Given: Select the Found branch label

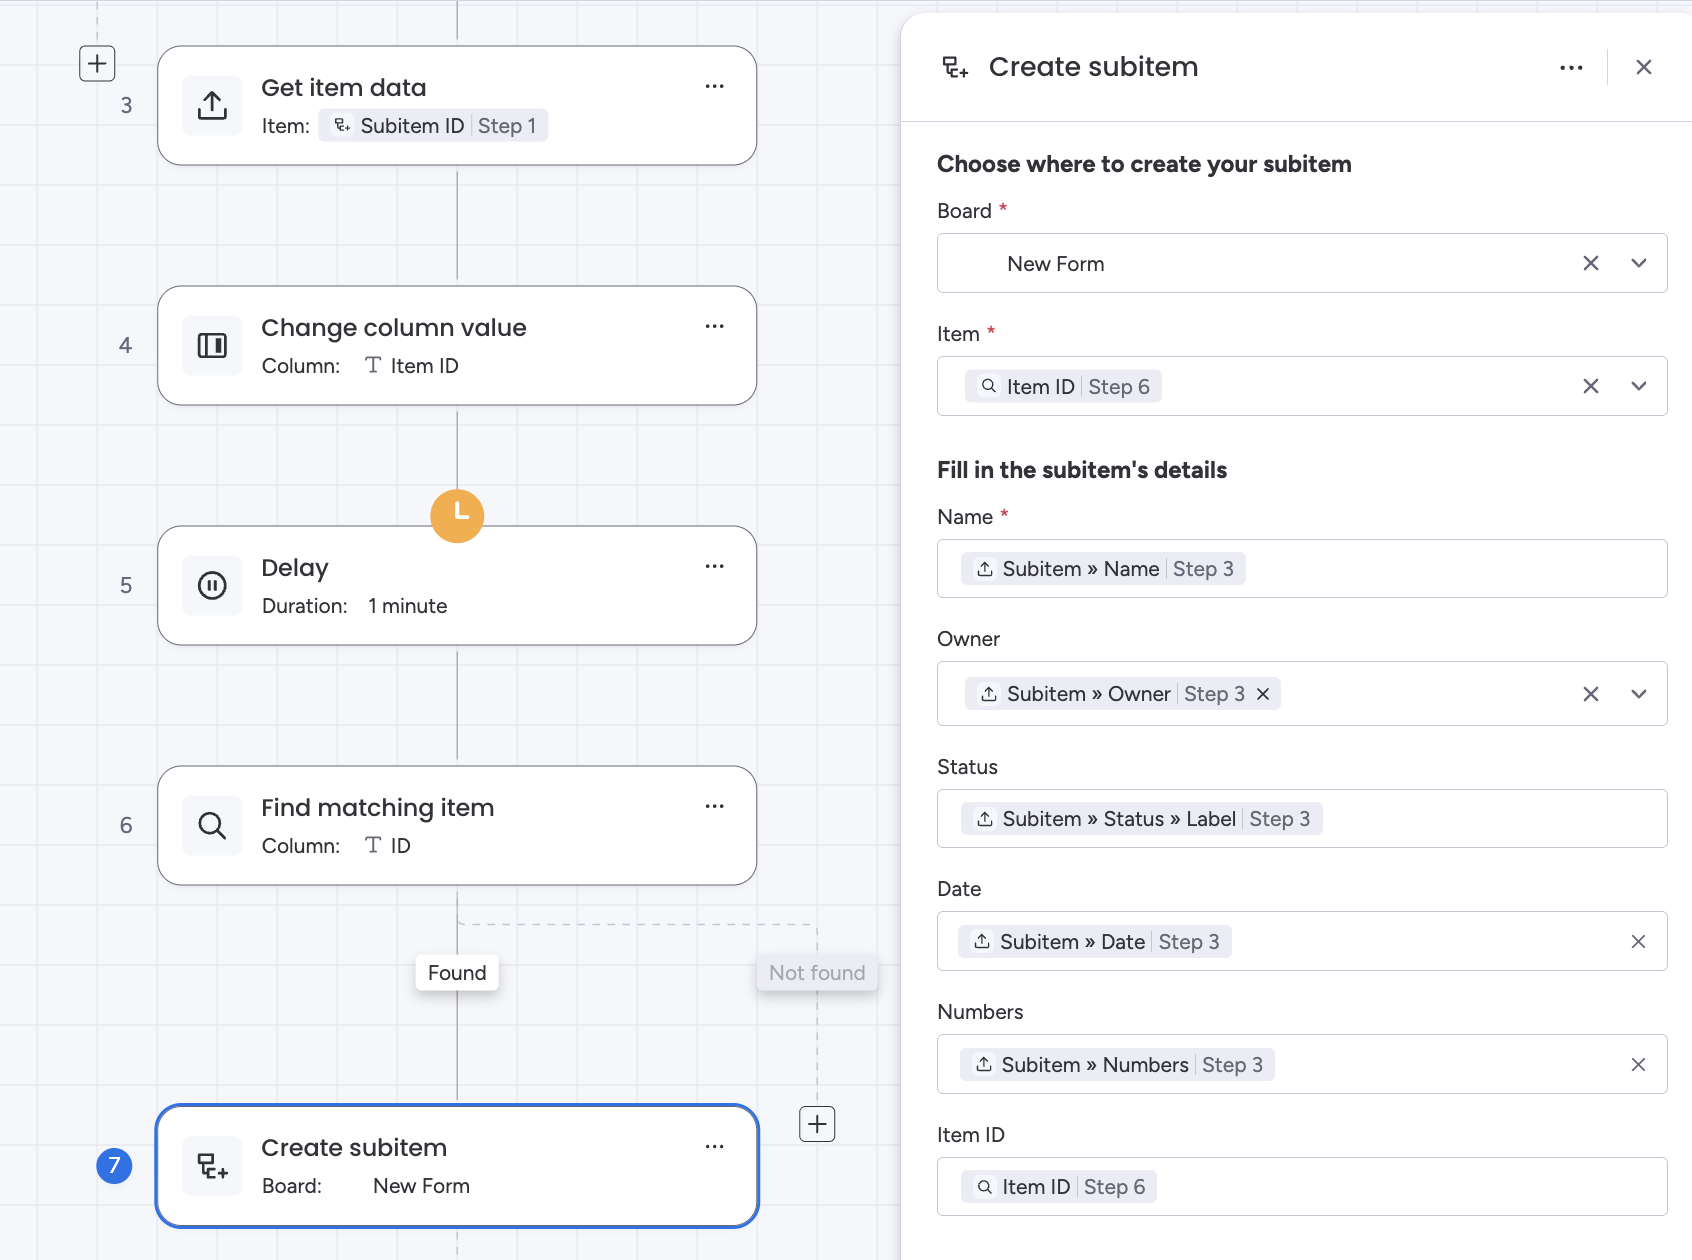Looking at the screenshot, I should pyautogui.click(x=457, y=973).
